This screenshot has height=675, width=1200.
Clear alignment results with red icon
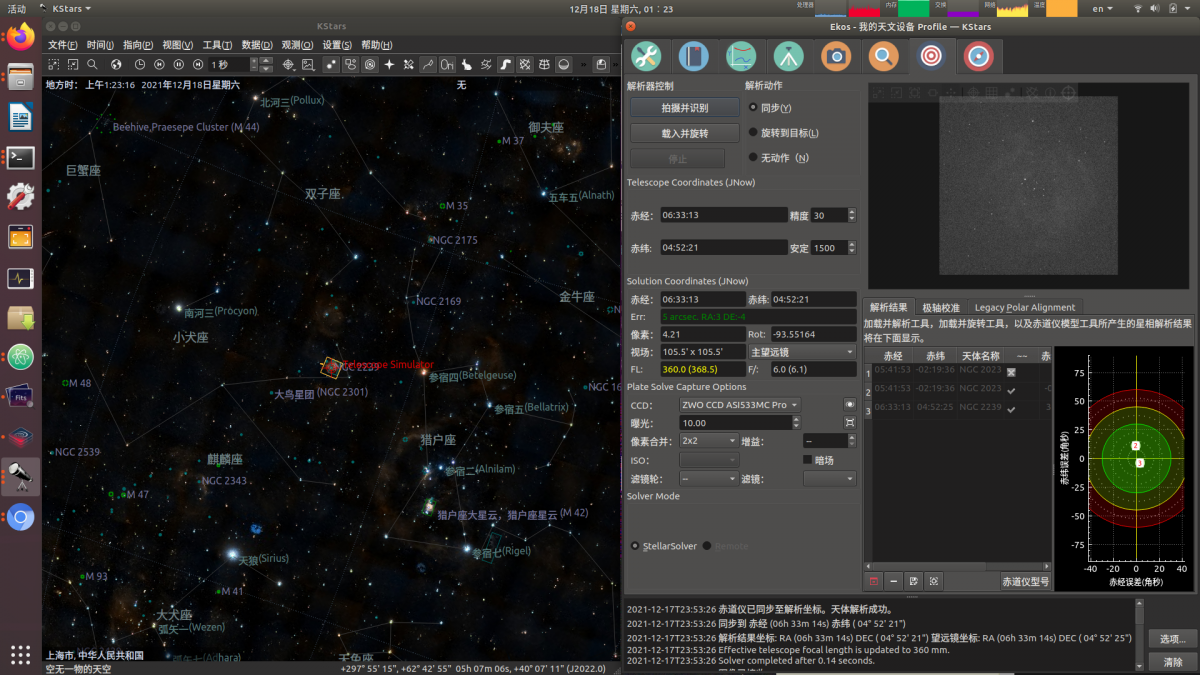[873, 581]
